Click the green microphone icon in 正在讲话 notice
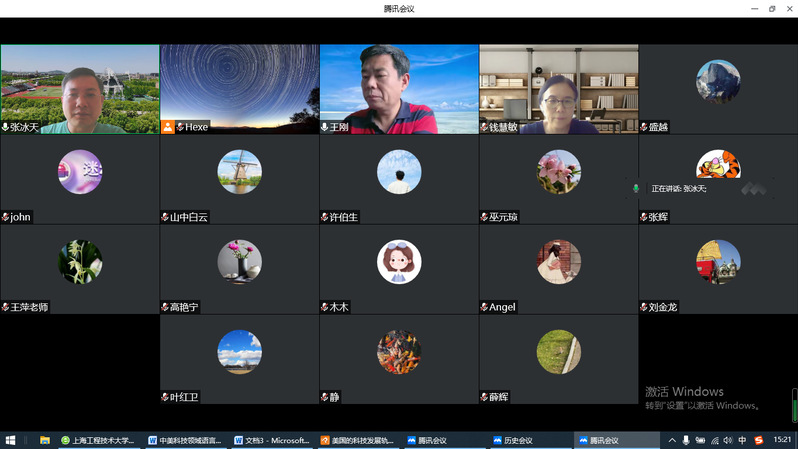 636,188
